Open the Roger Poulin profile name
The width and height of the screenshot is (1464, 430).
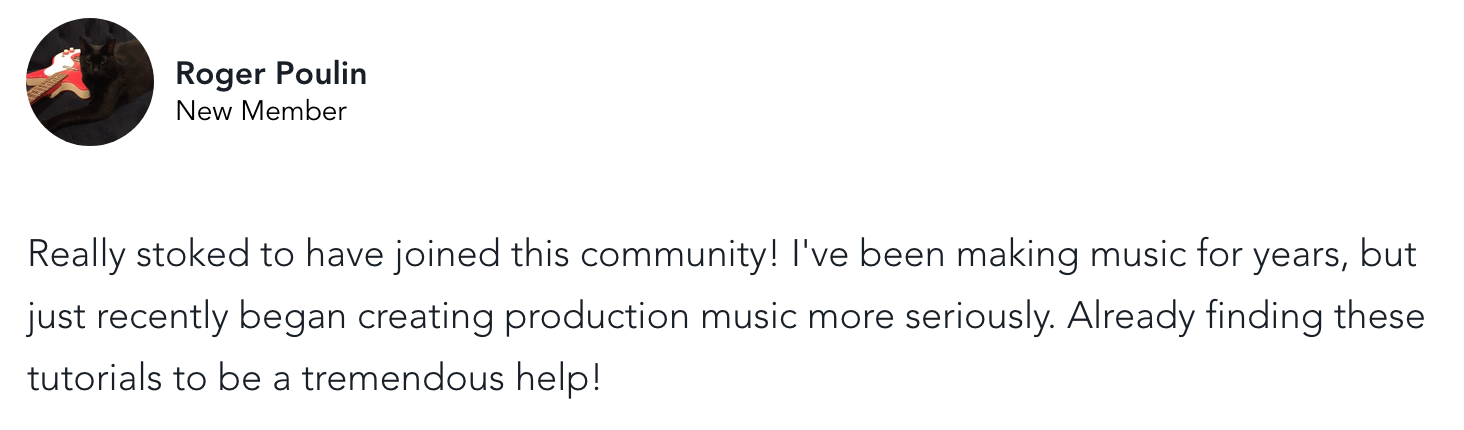click(271, 73)
